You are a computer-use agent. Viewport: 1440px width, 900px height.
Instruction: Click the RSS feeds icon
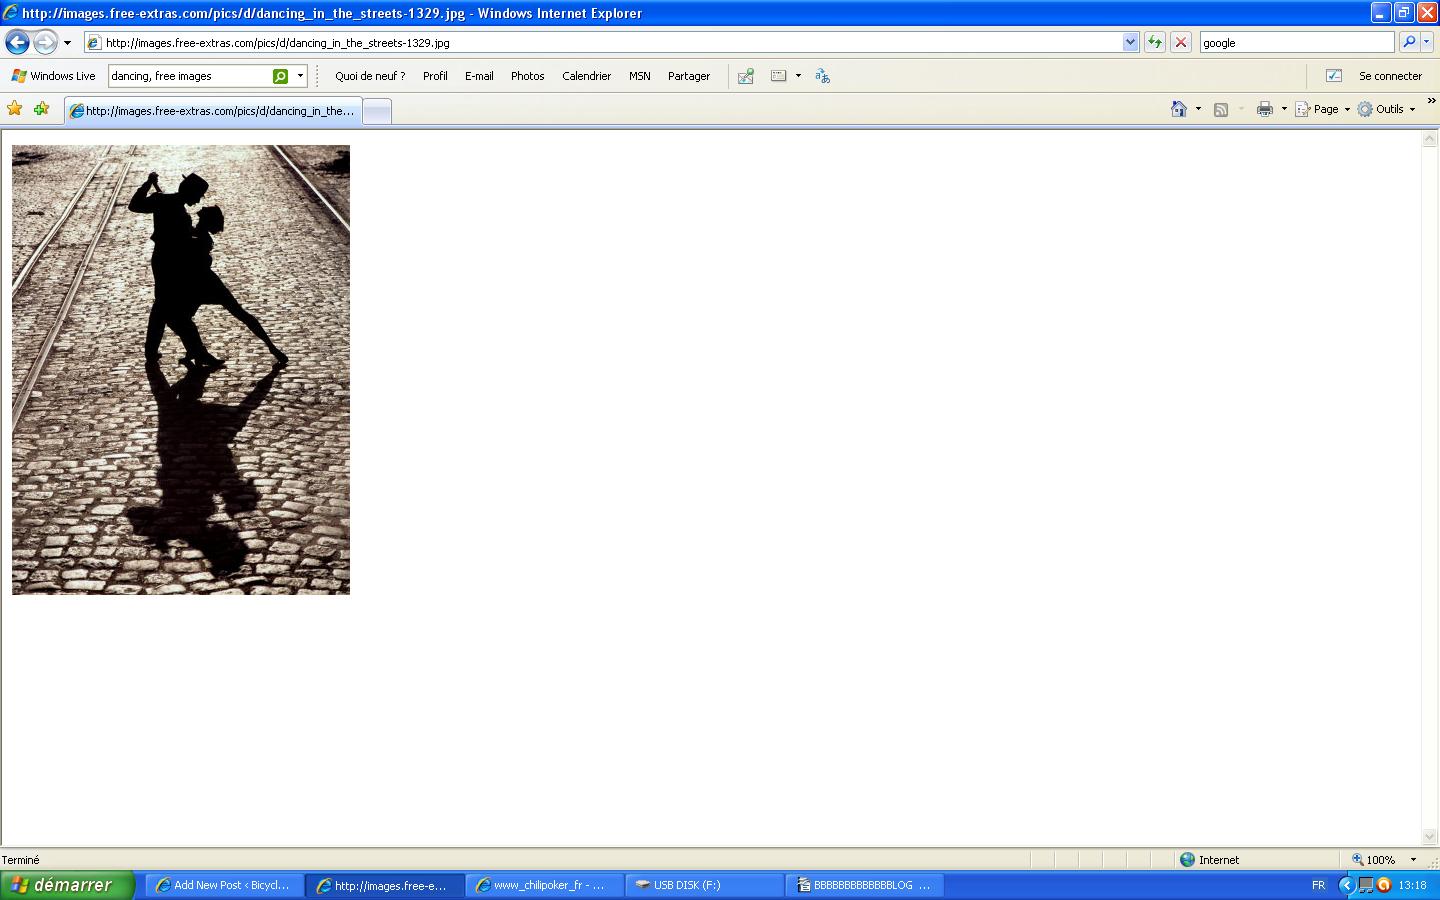point(1221,109)
